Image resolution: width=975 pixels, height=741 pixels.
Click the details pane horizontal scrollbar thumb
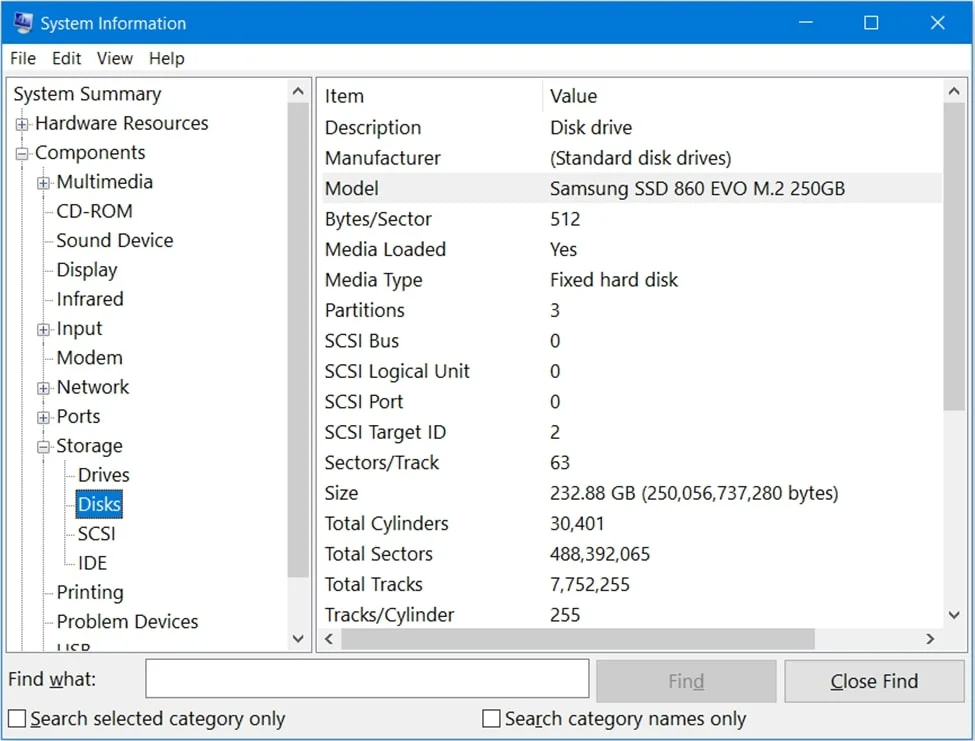[x=578, y=639]
